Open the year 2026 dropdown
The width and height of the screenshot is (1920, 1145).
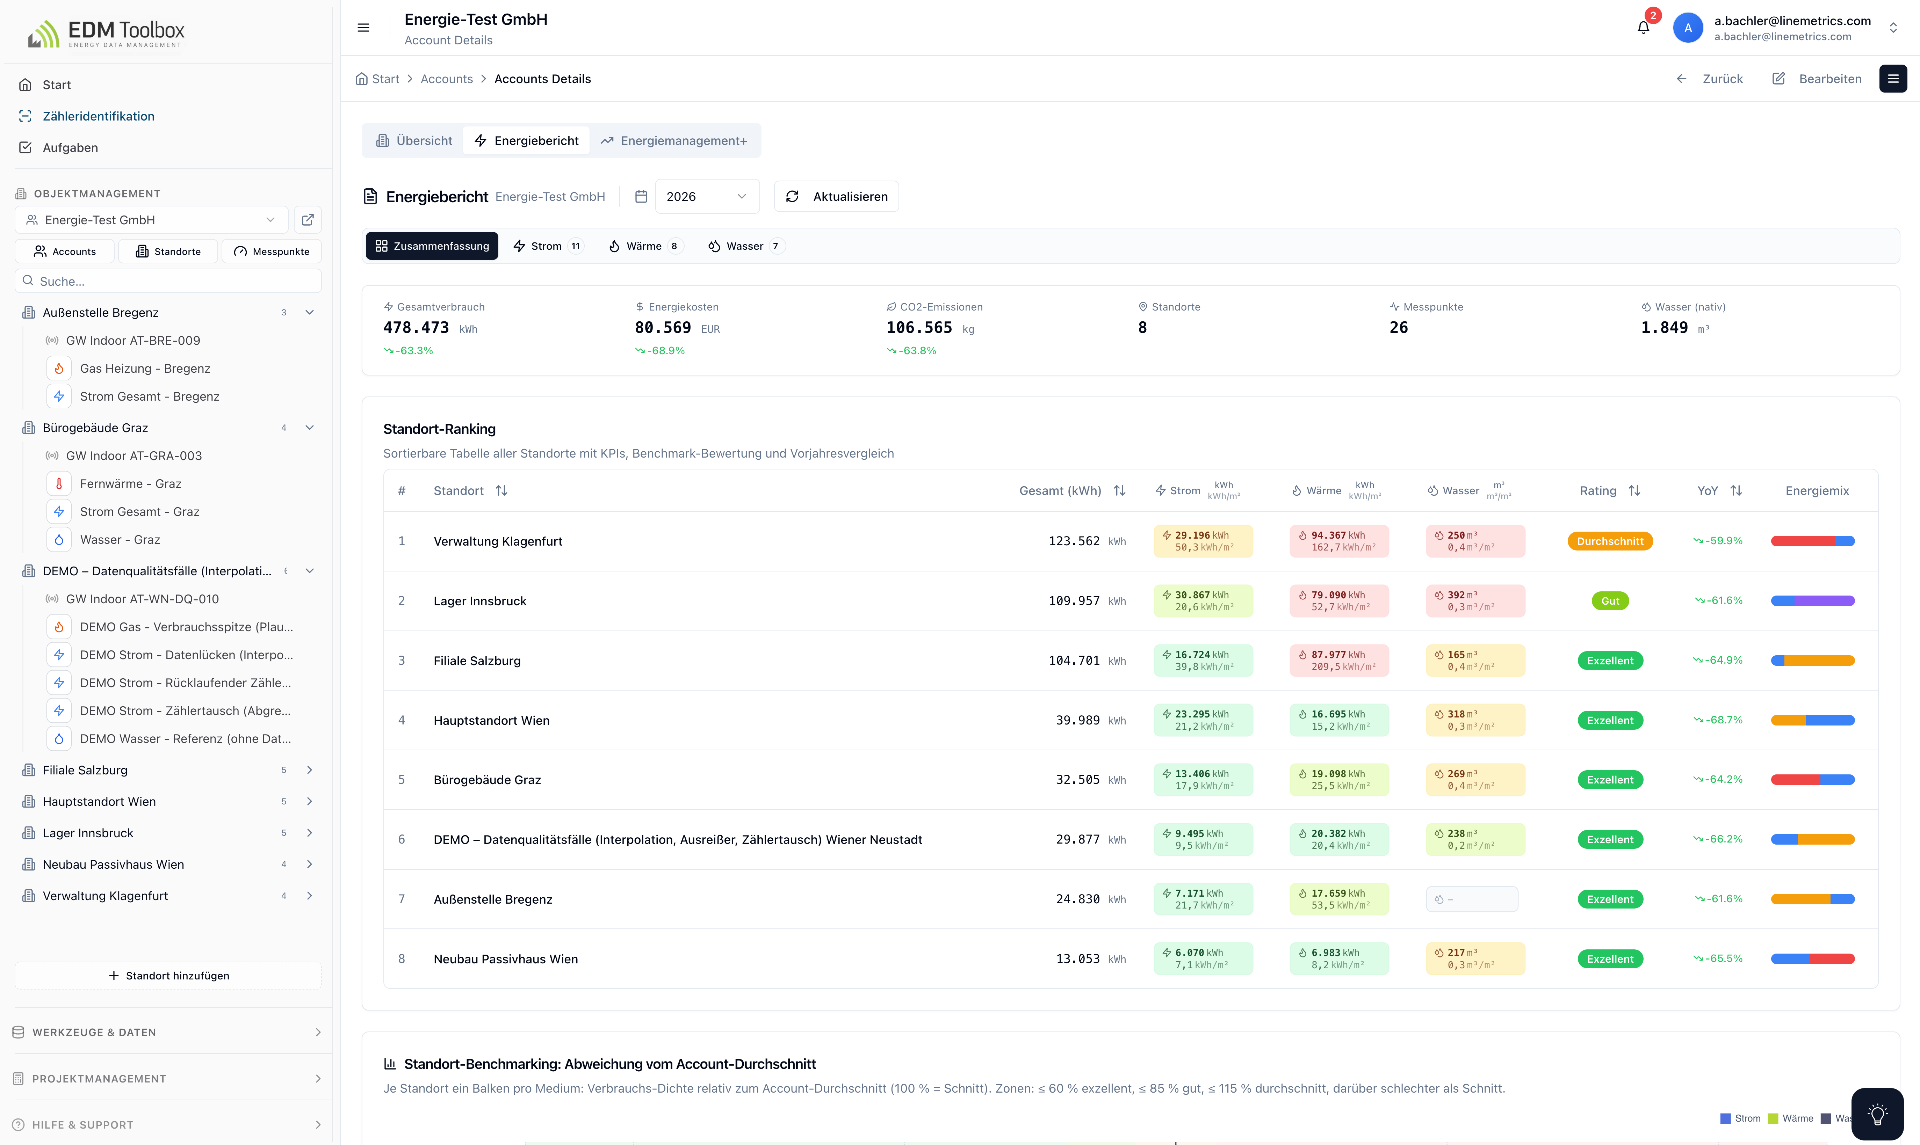[707, 197]
